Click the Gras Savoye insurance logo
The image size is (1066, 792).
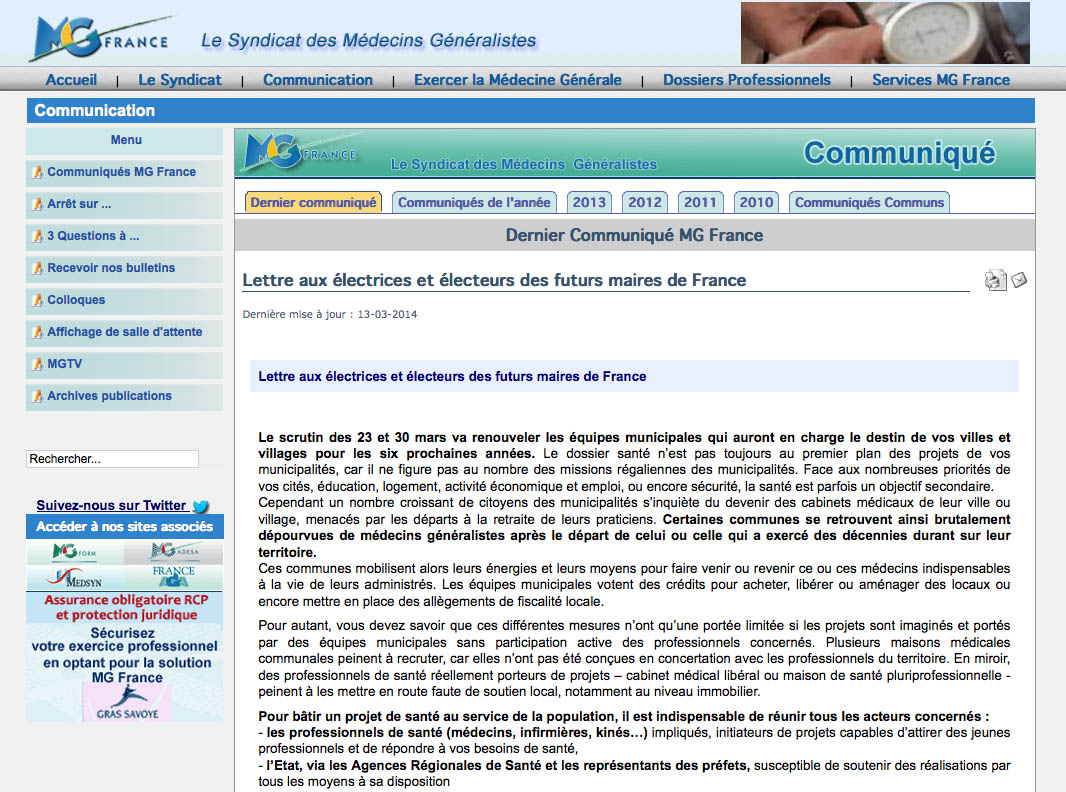coord(126,703)
